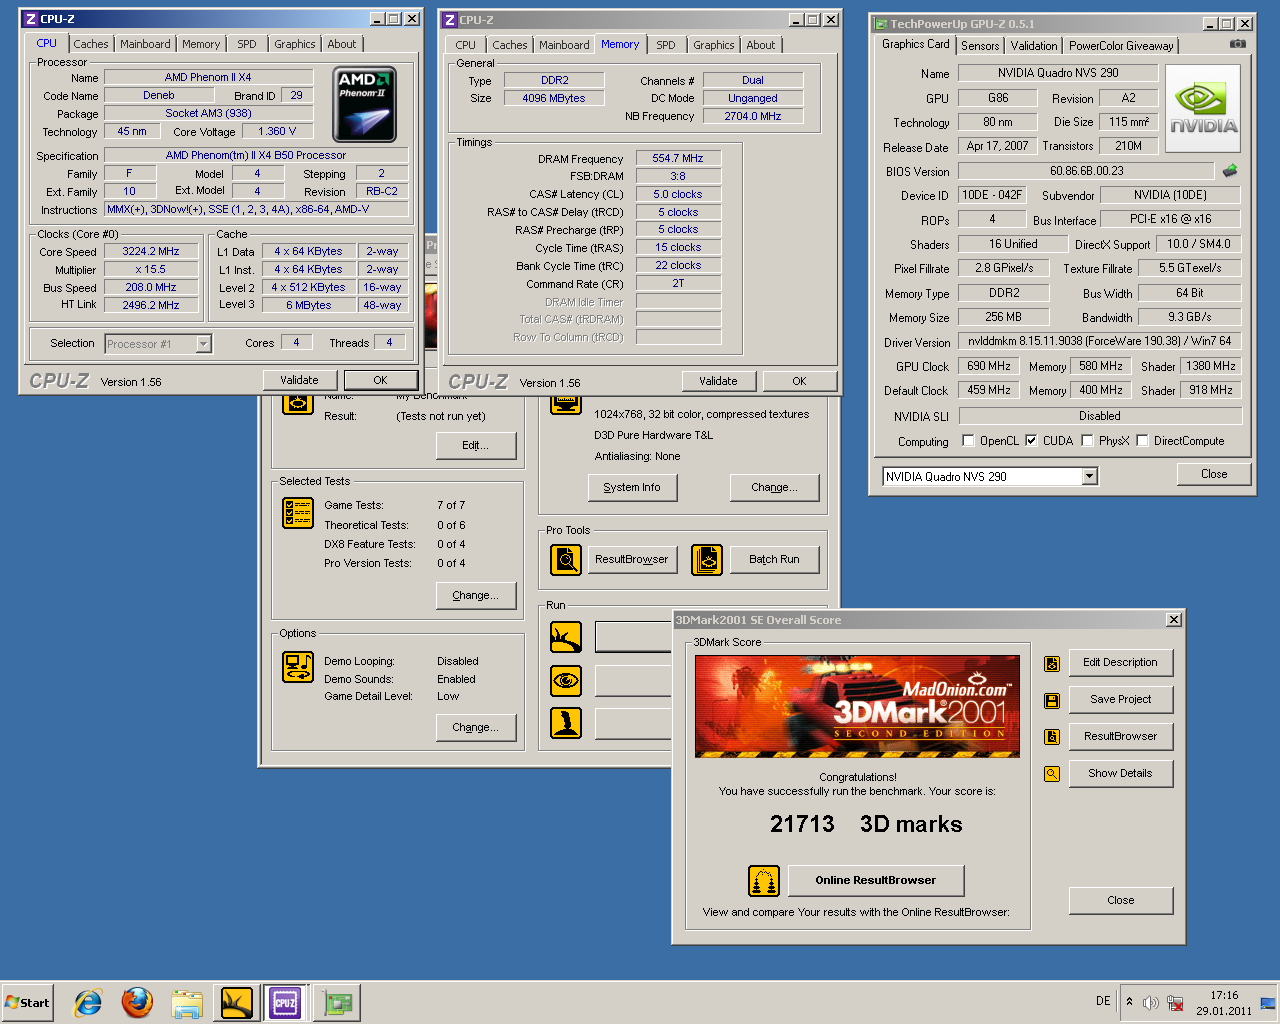Click Change button under Options
Image resolution: width=1280 pixels, height=1024 pixels.
(476, 728)
